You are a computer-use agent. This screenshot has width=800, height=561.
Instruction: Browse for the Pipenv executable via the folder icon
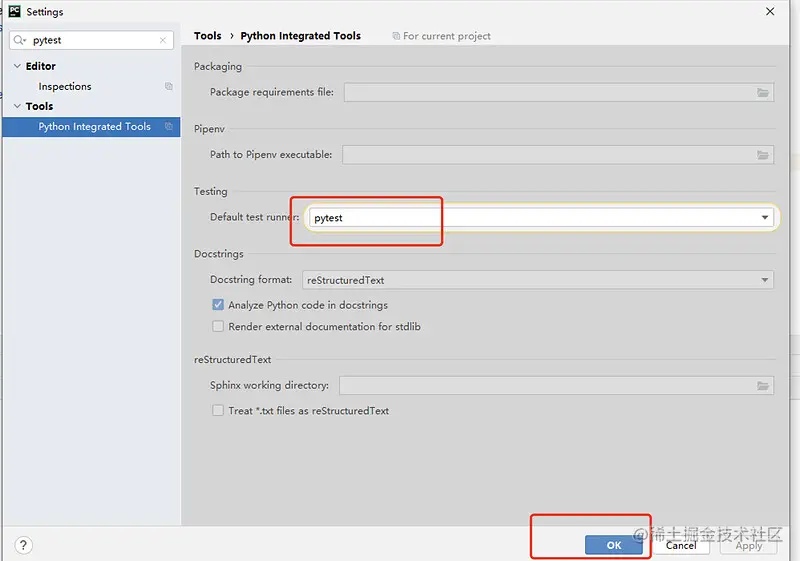(x=763, y=155)
